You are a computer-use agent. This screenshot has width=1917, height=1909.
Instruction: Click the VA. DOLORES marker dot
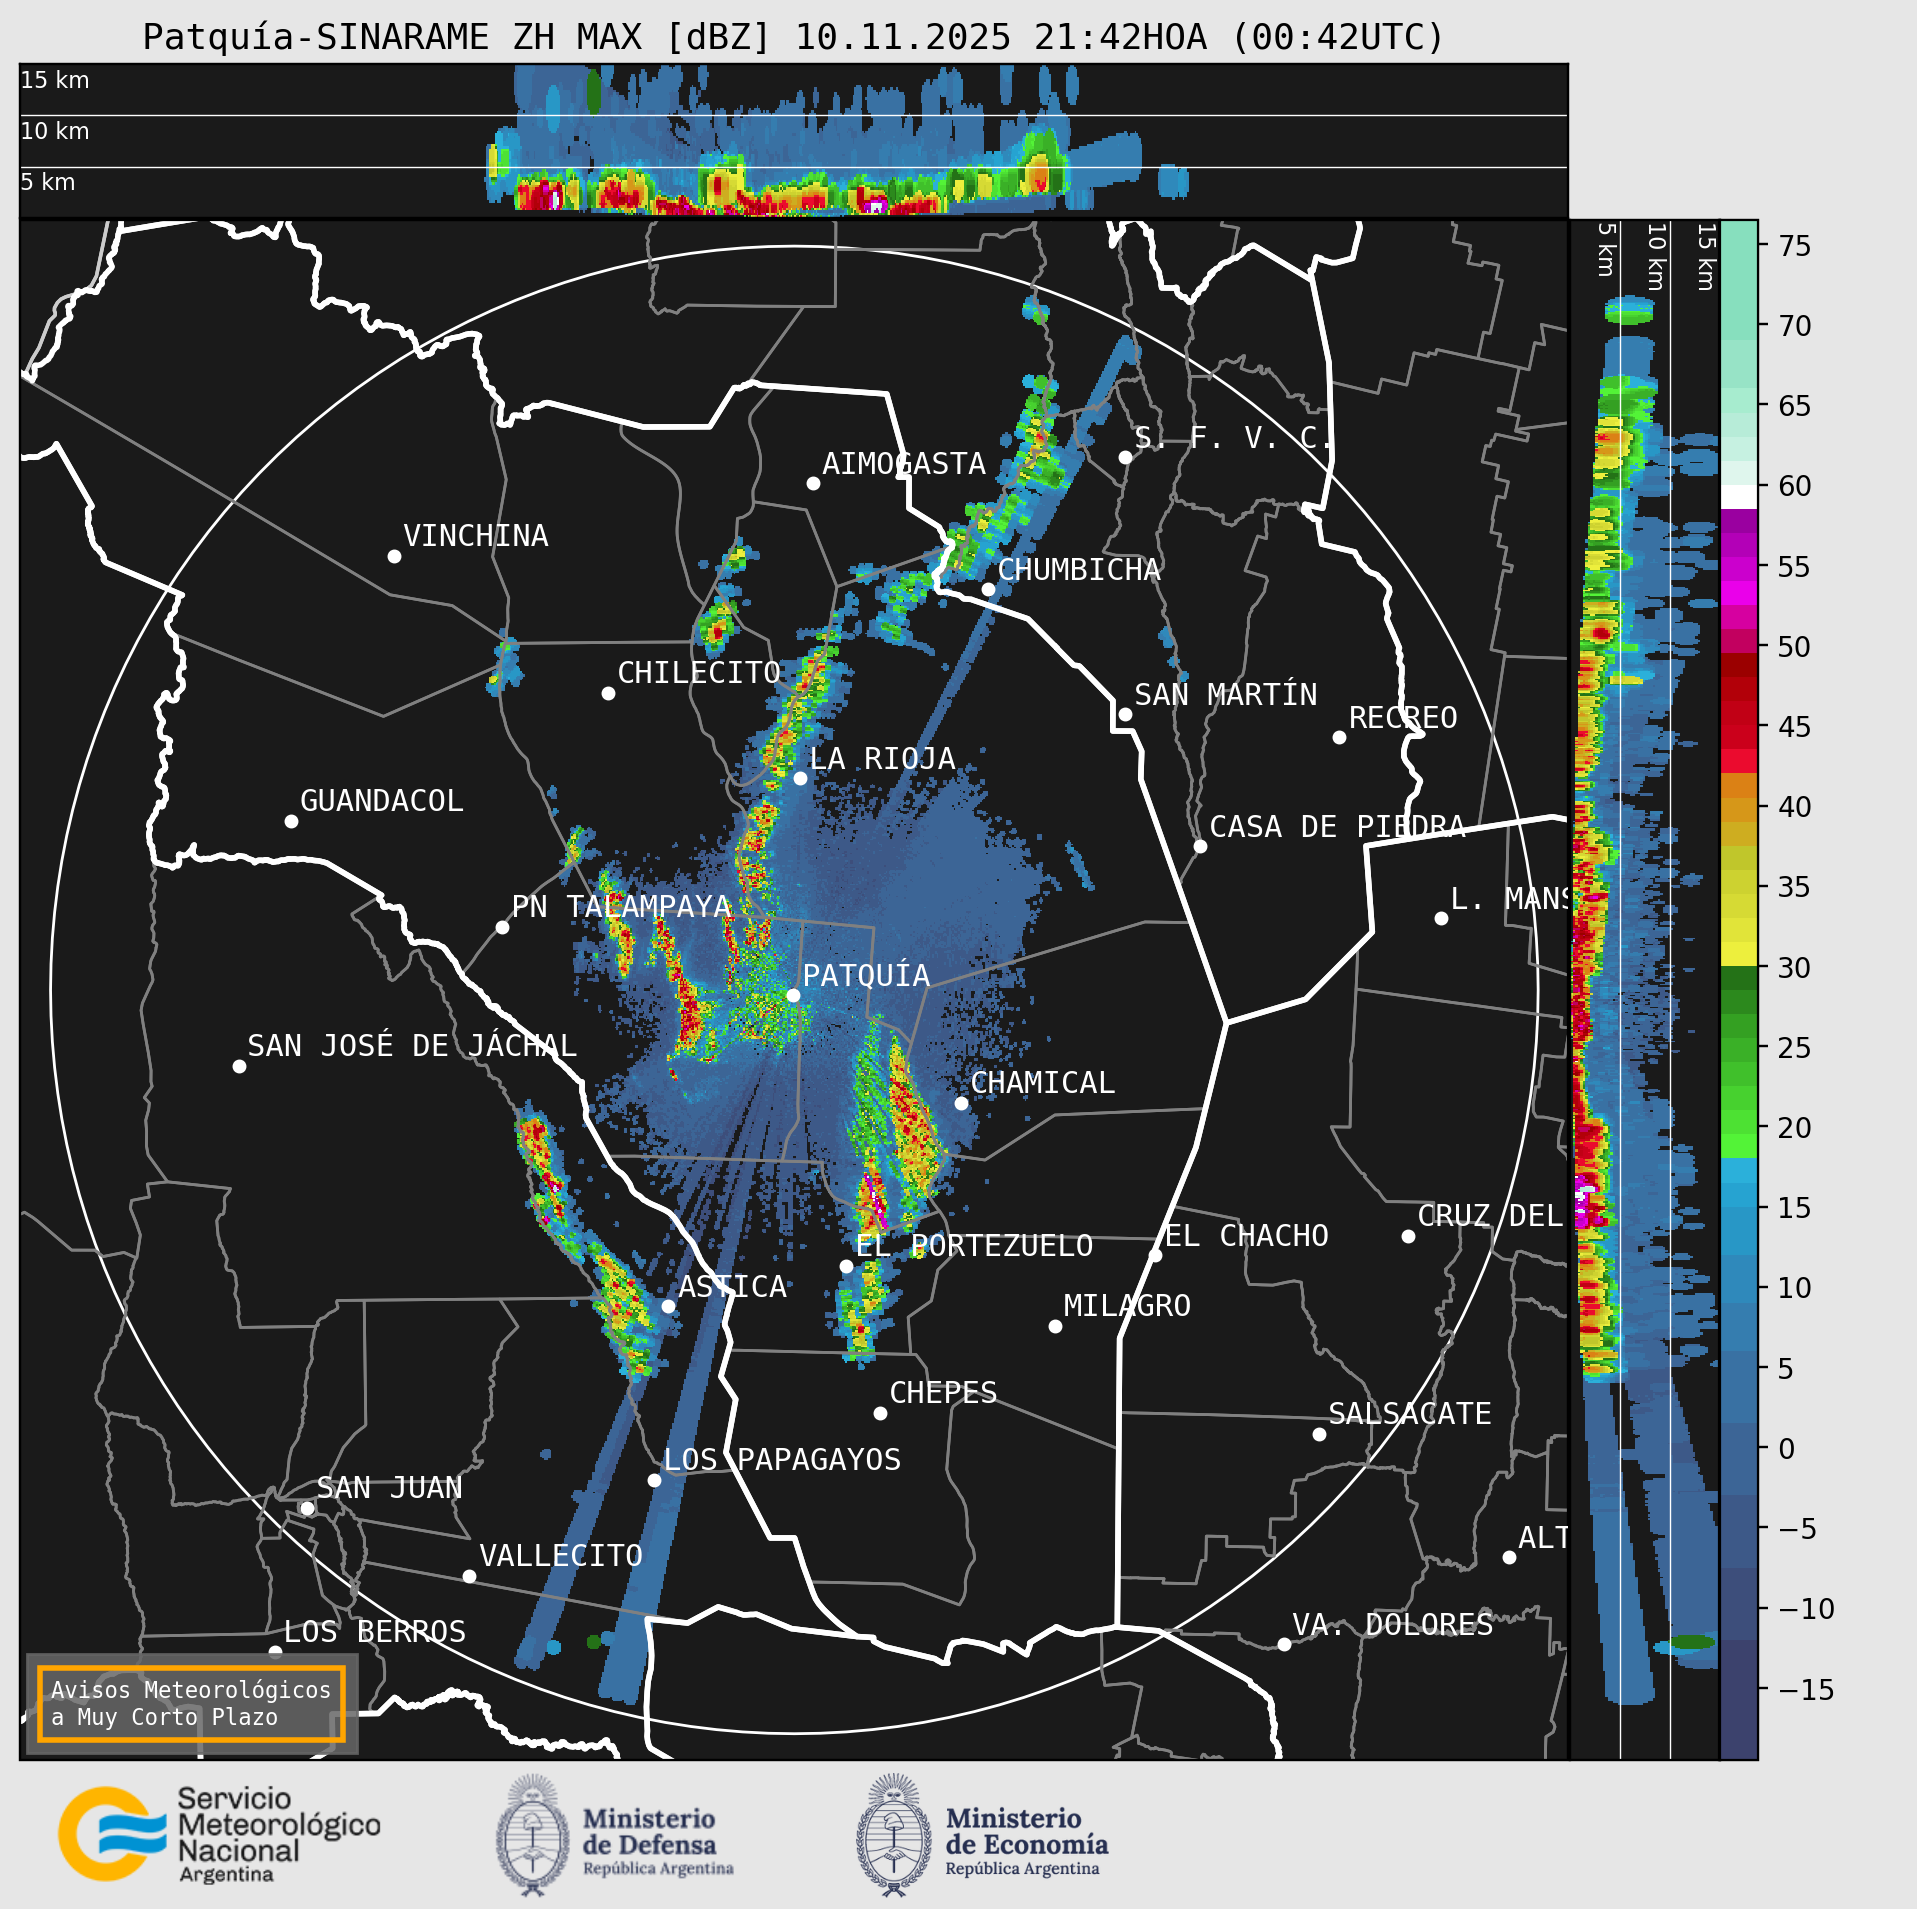pos(1284,1644)
